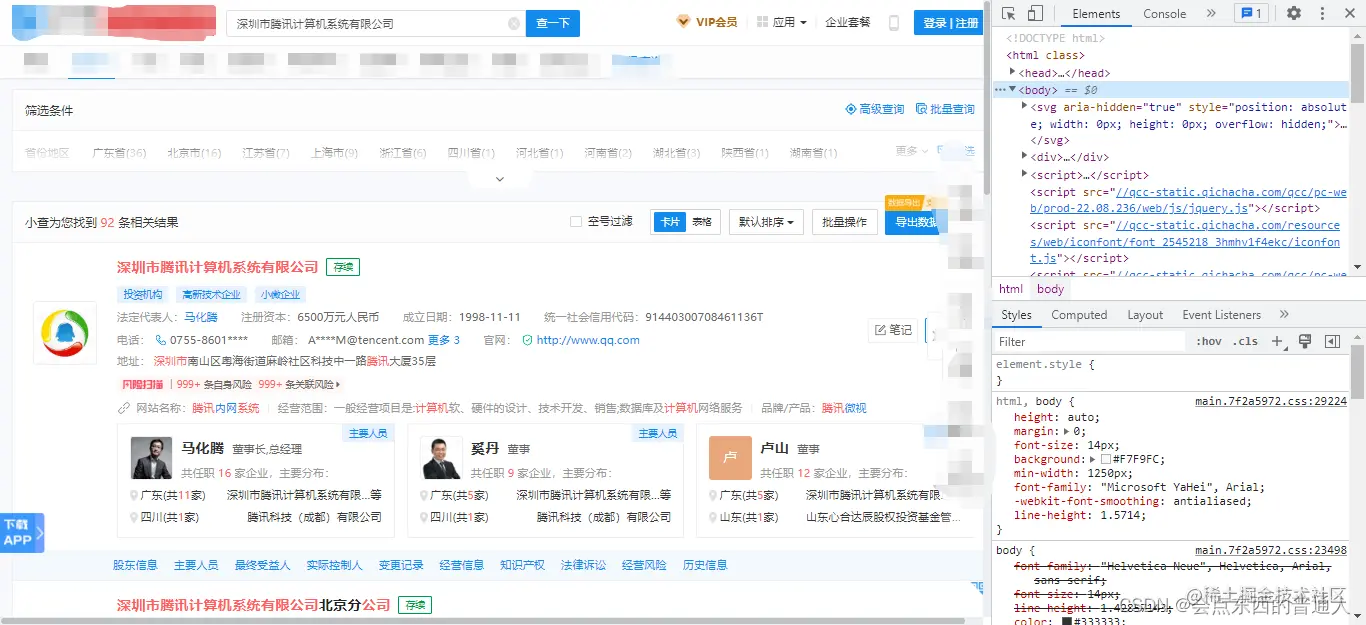Click 卢山 avatar tile

click(x=730, y=458)
